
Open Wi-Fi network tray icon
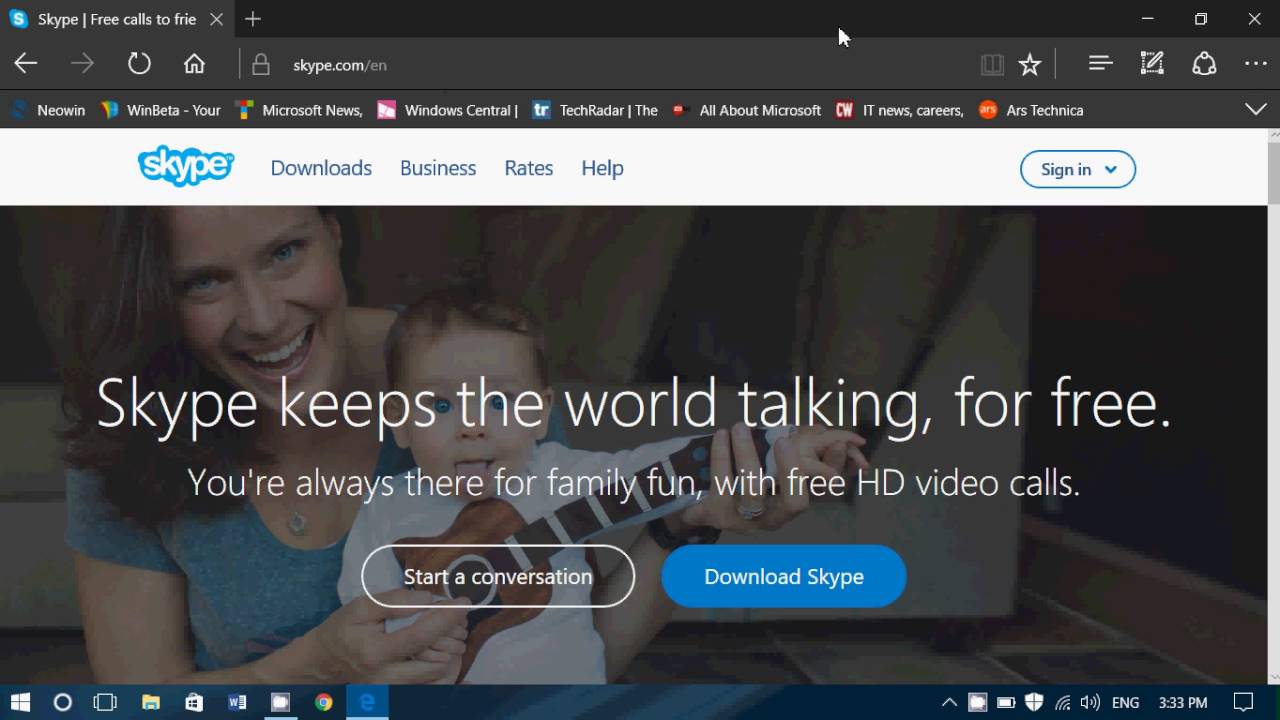[1062, 702]
